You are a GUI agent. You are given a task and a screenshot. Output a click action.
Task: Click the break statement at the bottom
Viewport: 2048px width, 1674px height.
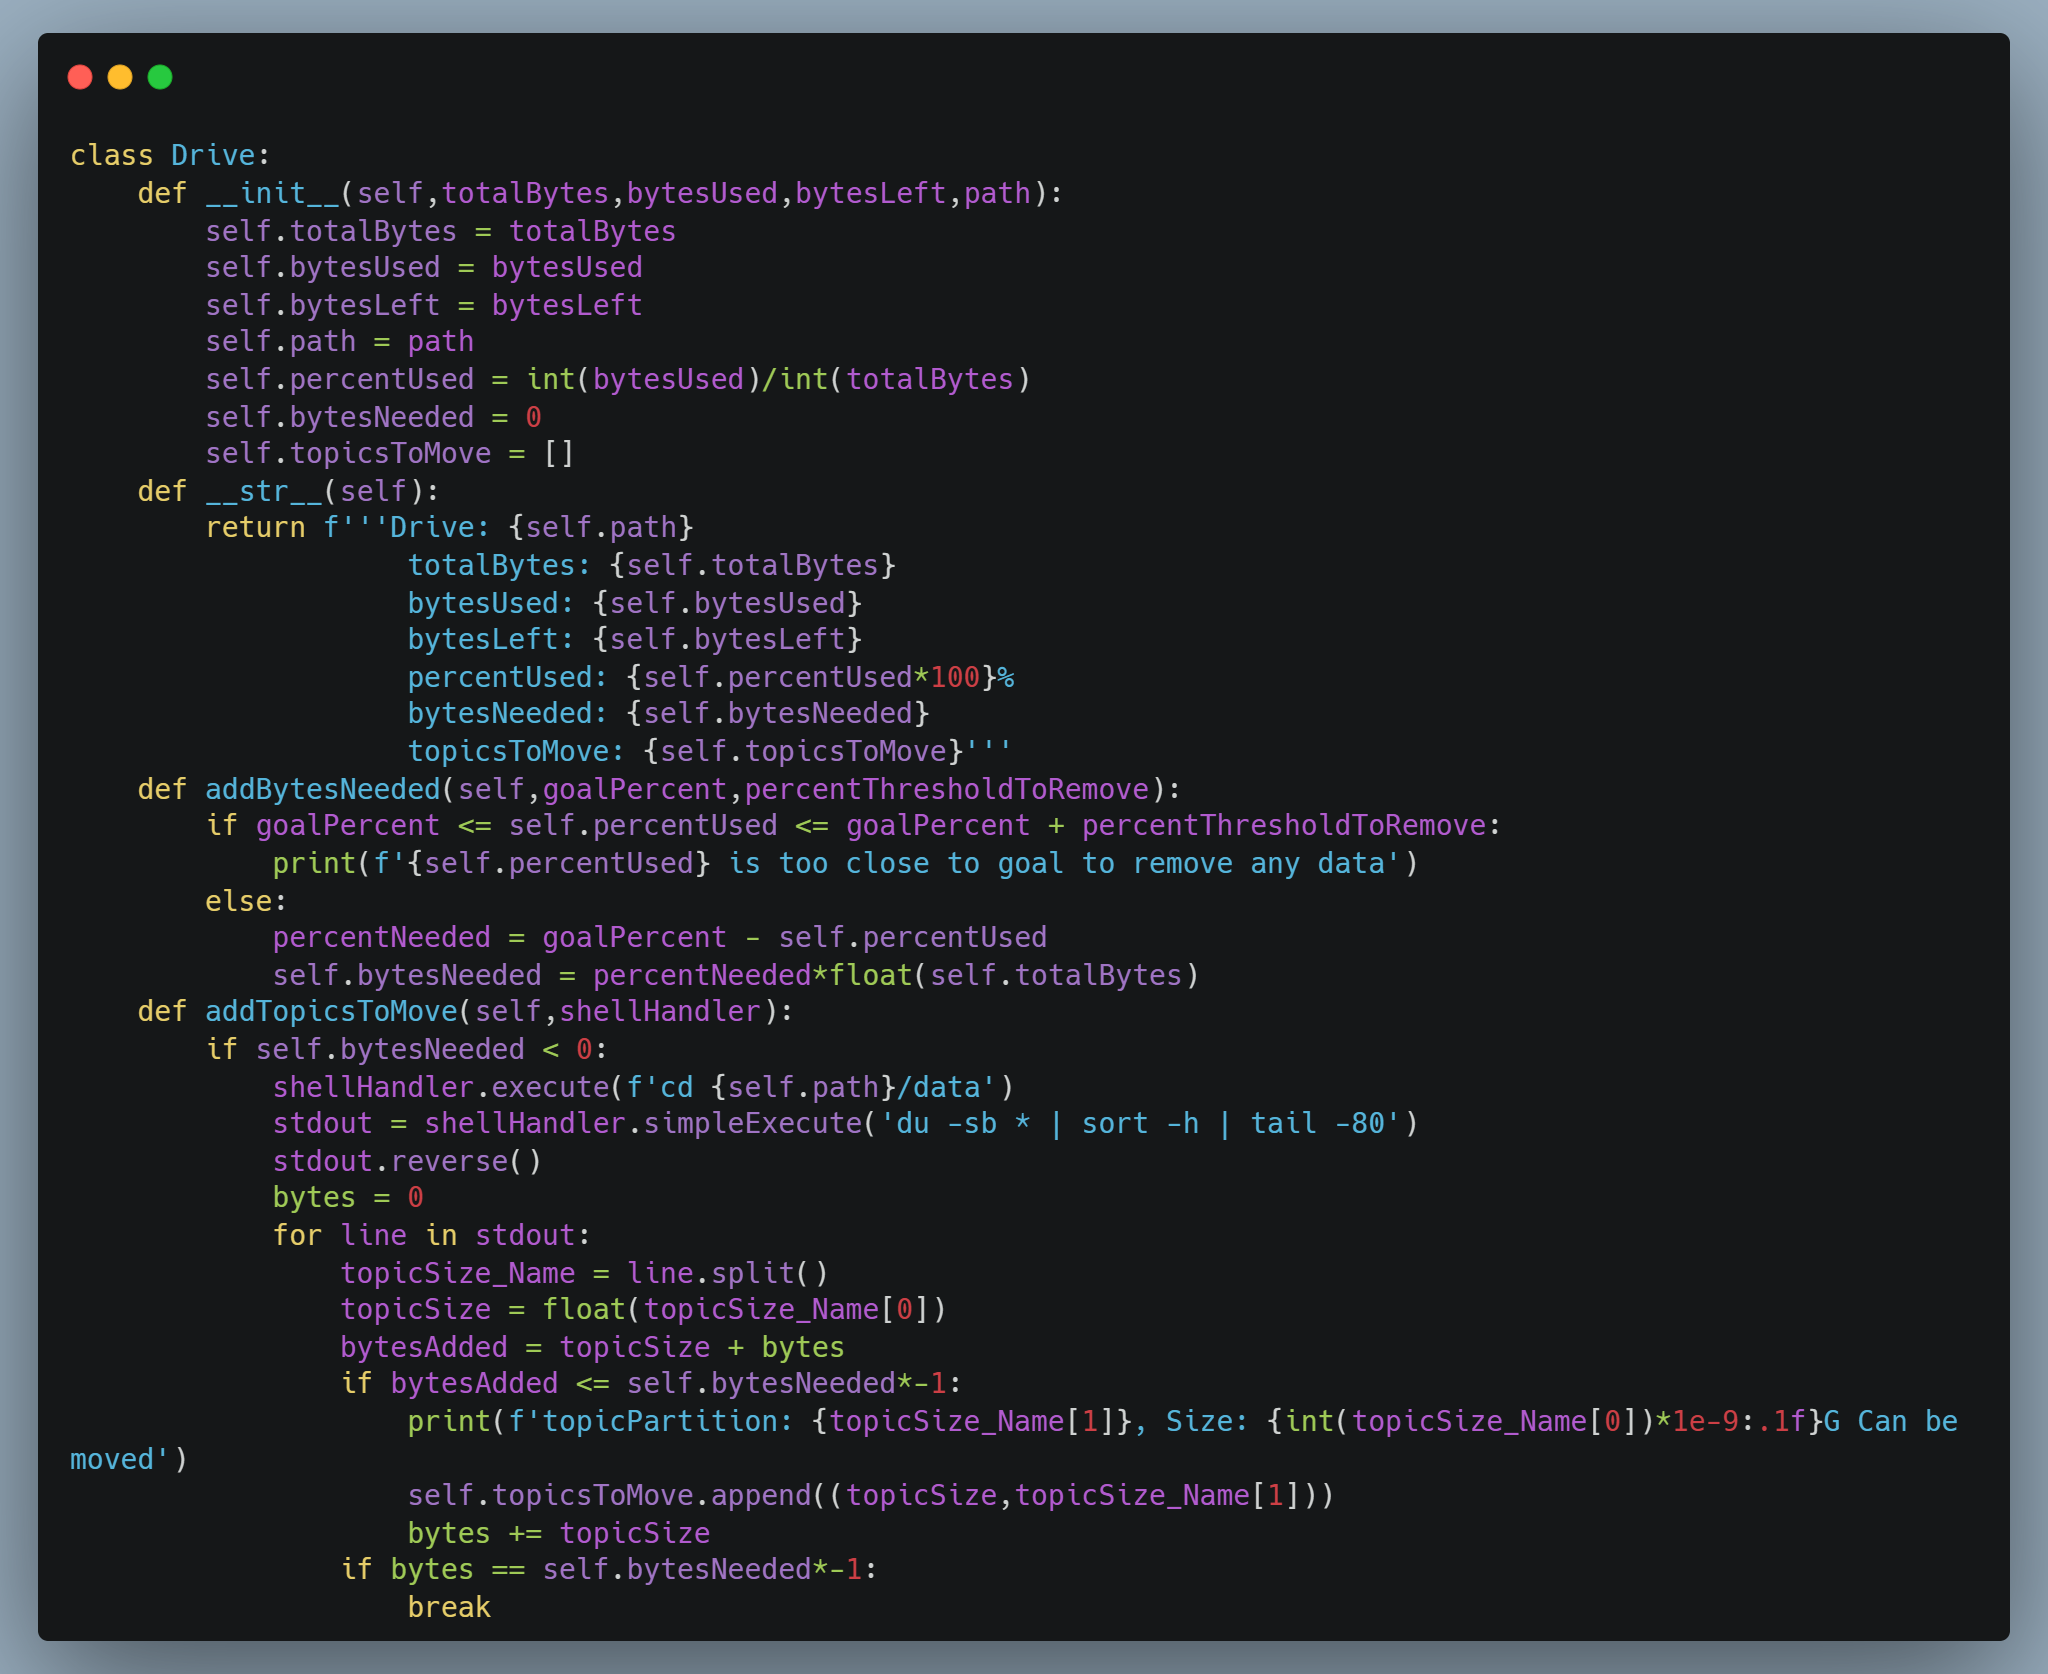click(449, 1606)
